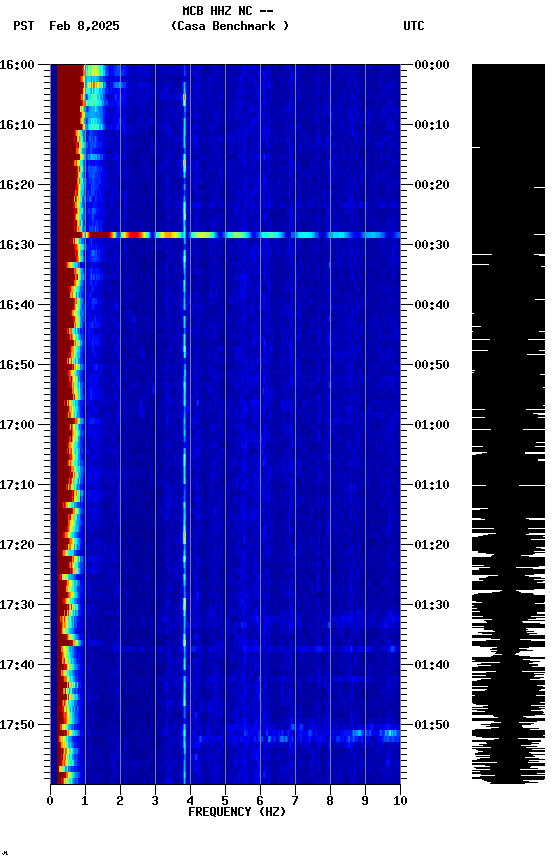Click the '8' frequency axis tick label

pos(330,801)
